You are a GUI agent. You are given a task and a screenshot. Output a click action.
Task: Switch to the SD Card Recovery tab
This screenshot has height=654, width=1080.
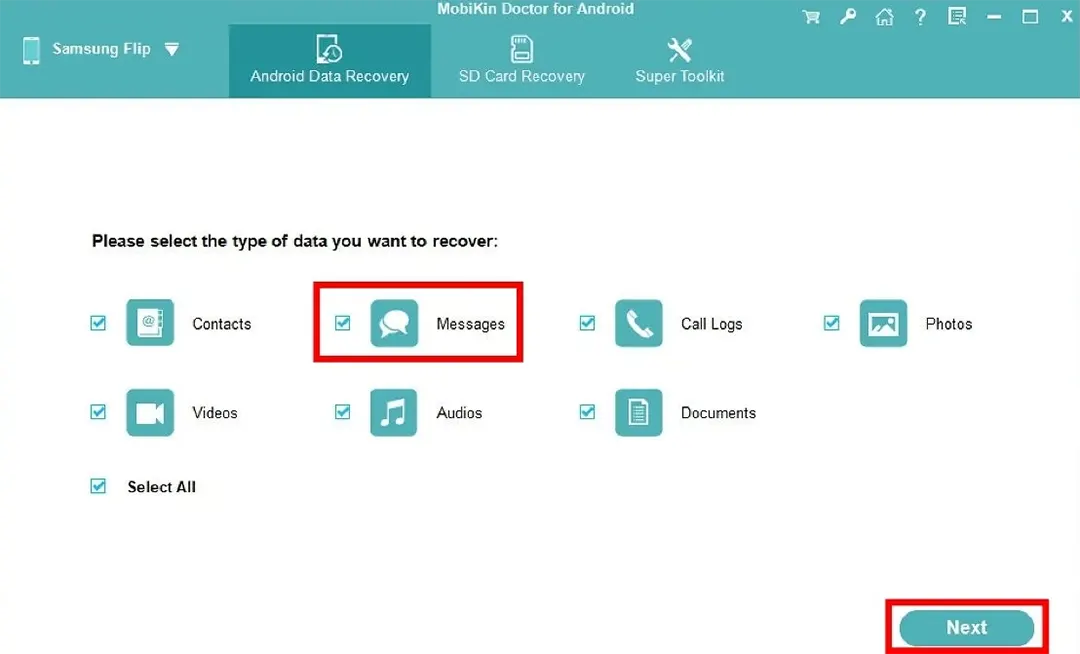pyautogui.click(x=520, y=60)
